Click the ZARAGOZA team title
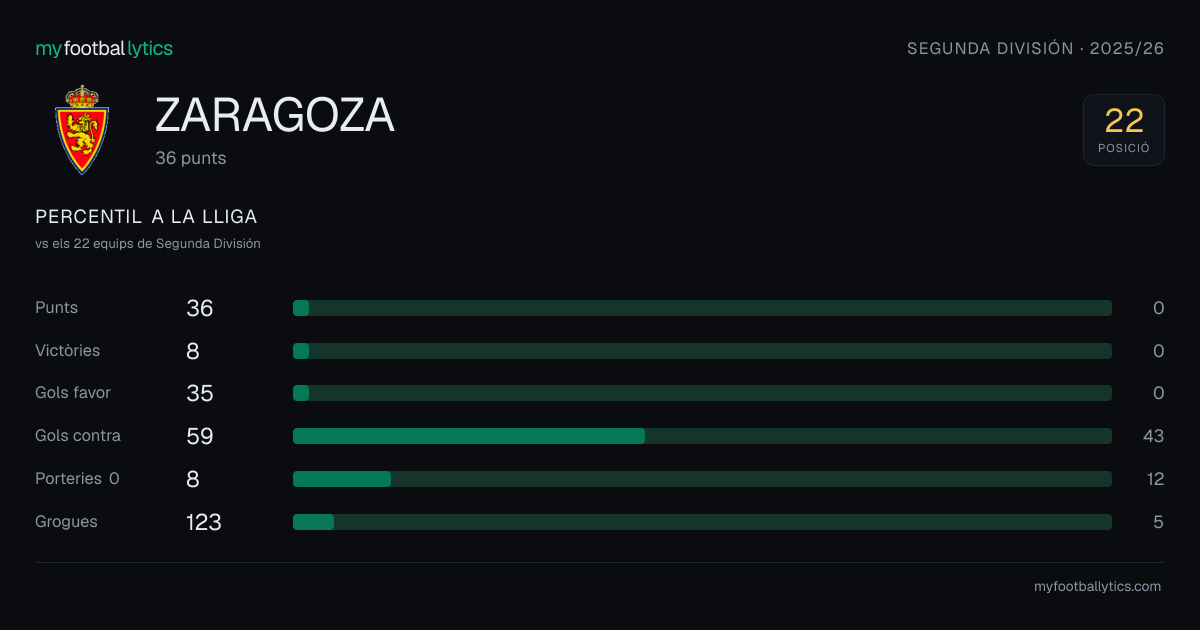The width and height of the screenshot is (1200, 630). (x=275, y=116)
